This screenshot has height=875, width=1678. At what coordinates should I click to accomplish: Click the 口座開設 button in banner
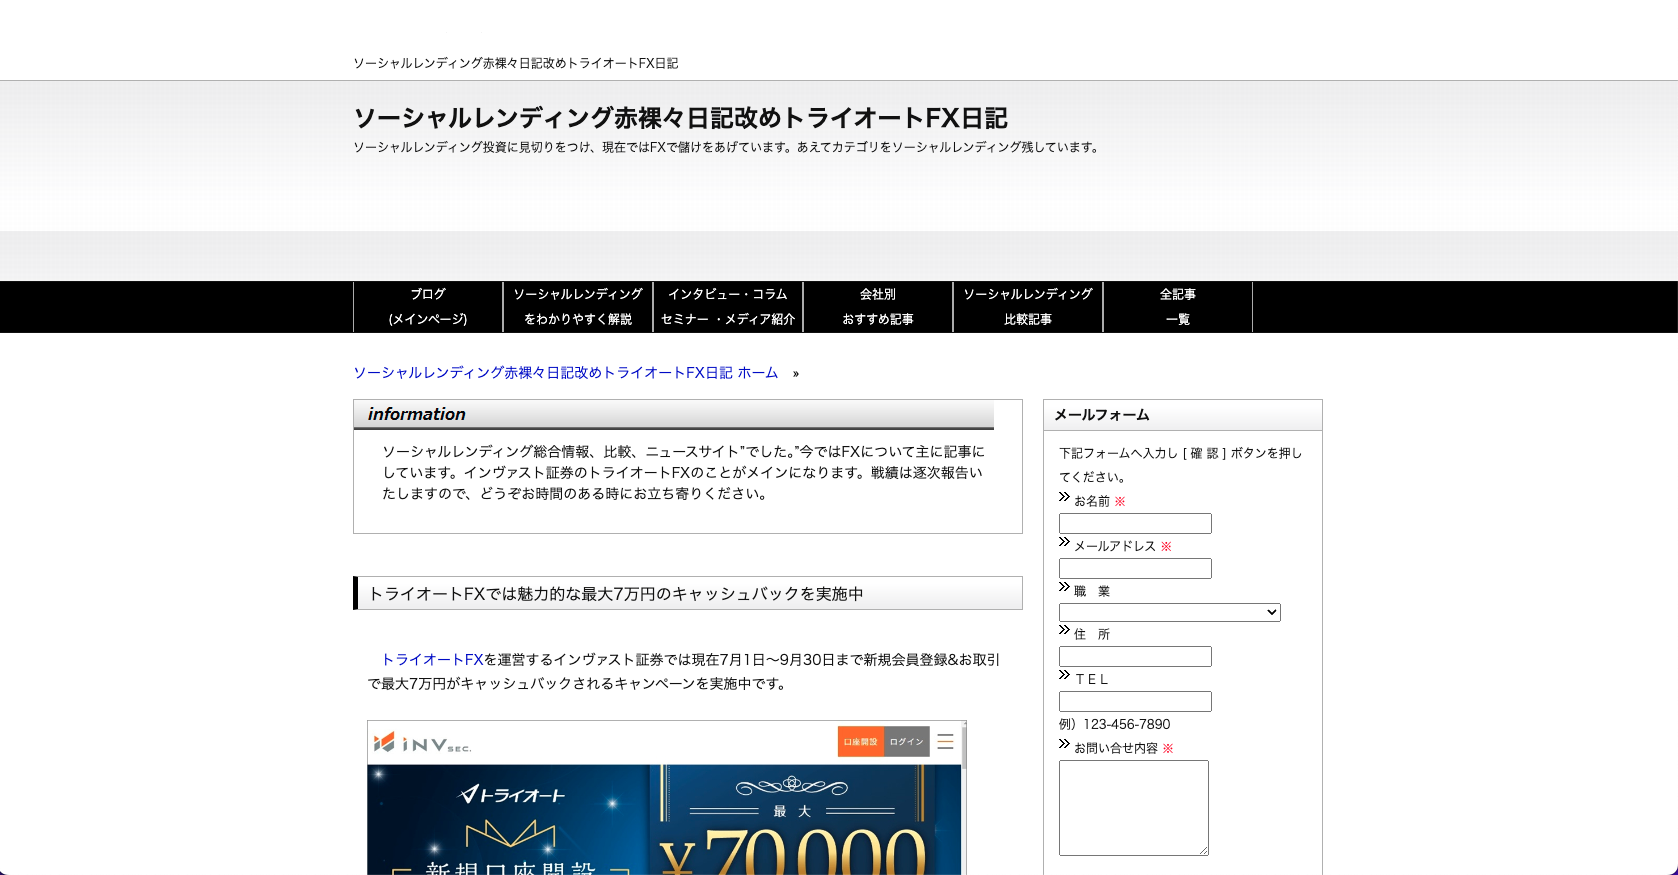point(860,742)
